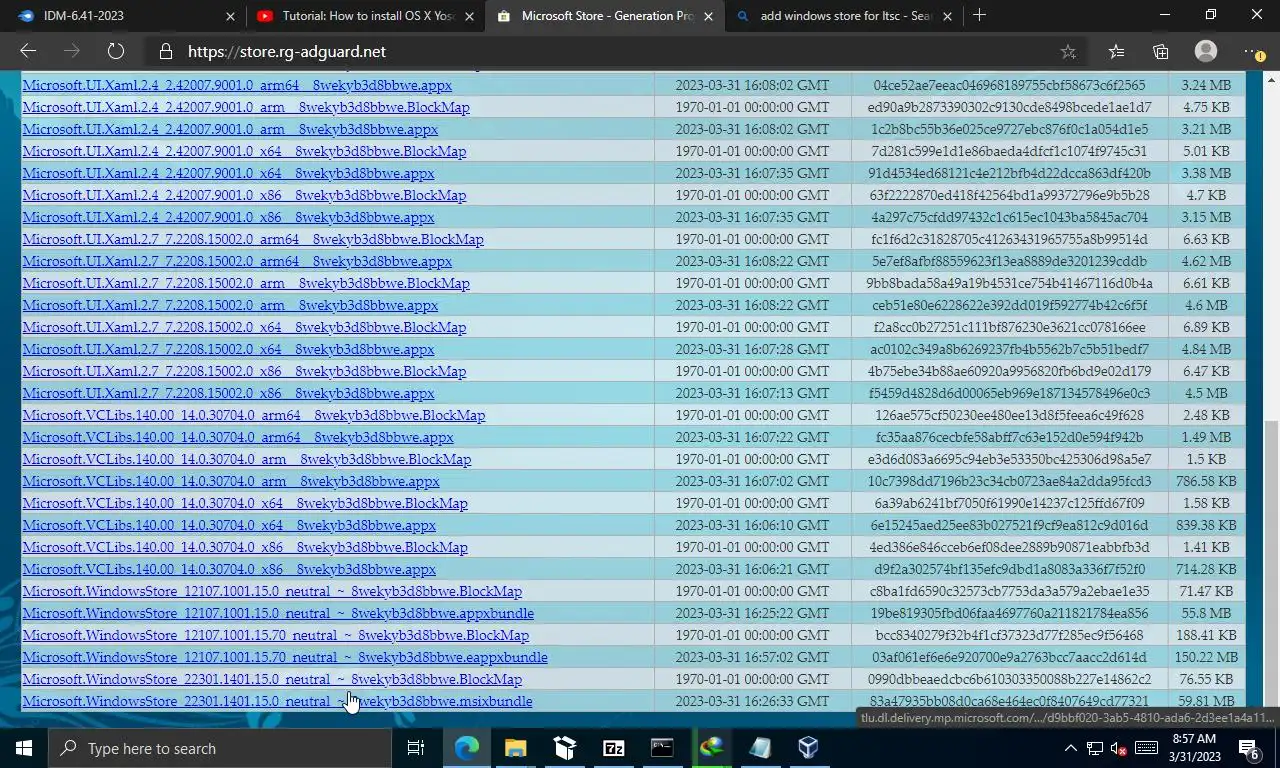Image resolution: width=1280 pixels, height=768 pixels.
Task: Select the date 2023-03-31 16:57:02 GMT
Action: point(752,657)
